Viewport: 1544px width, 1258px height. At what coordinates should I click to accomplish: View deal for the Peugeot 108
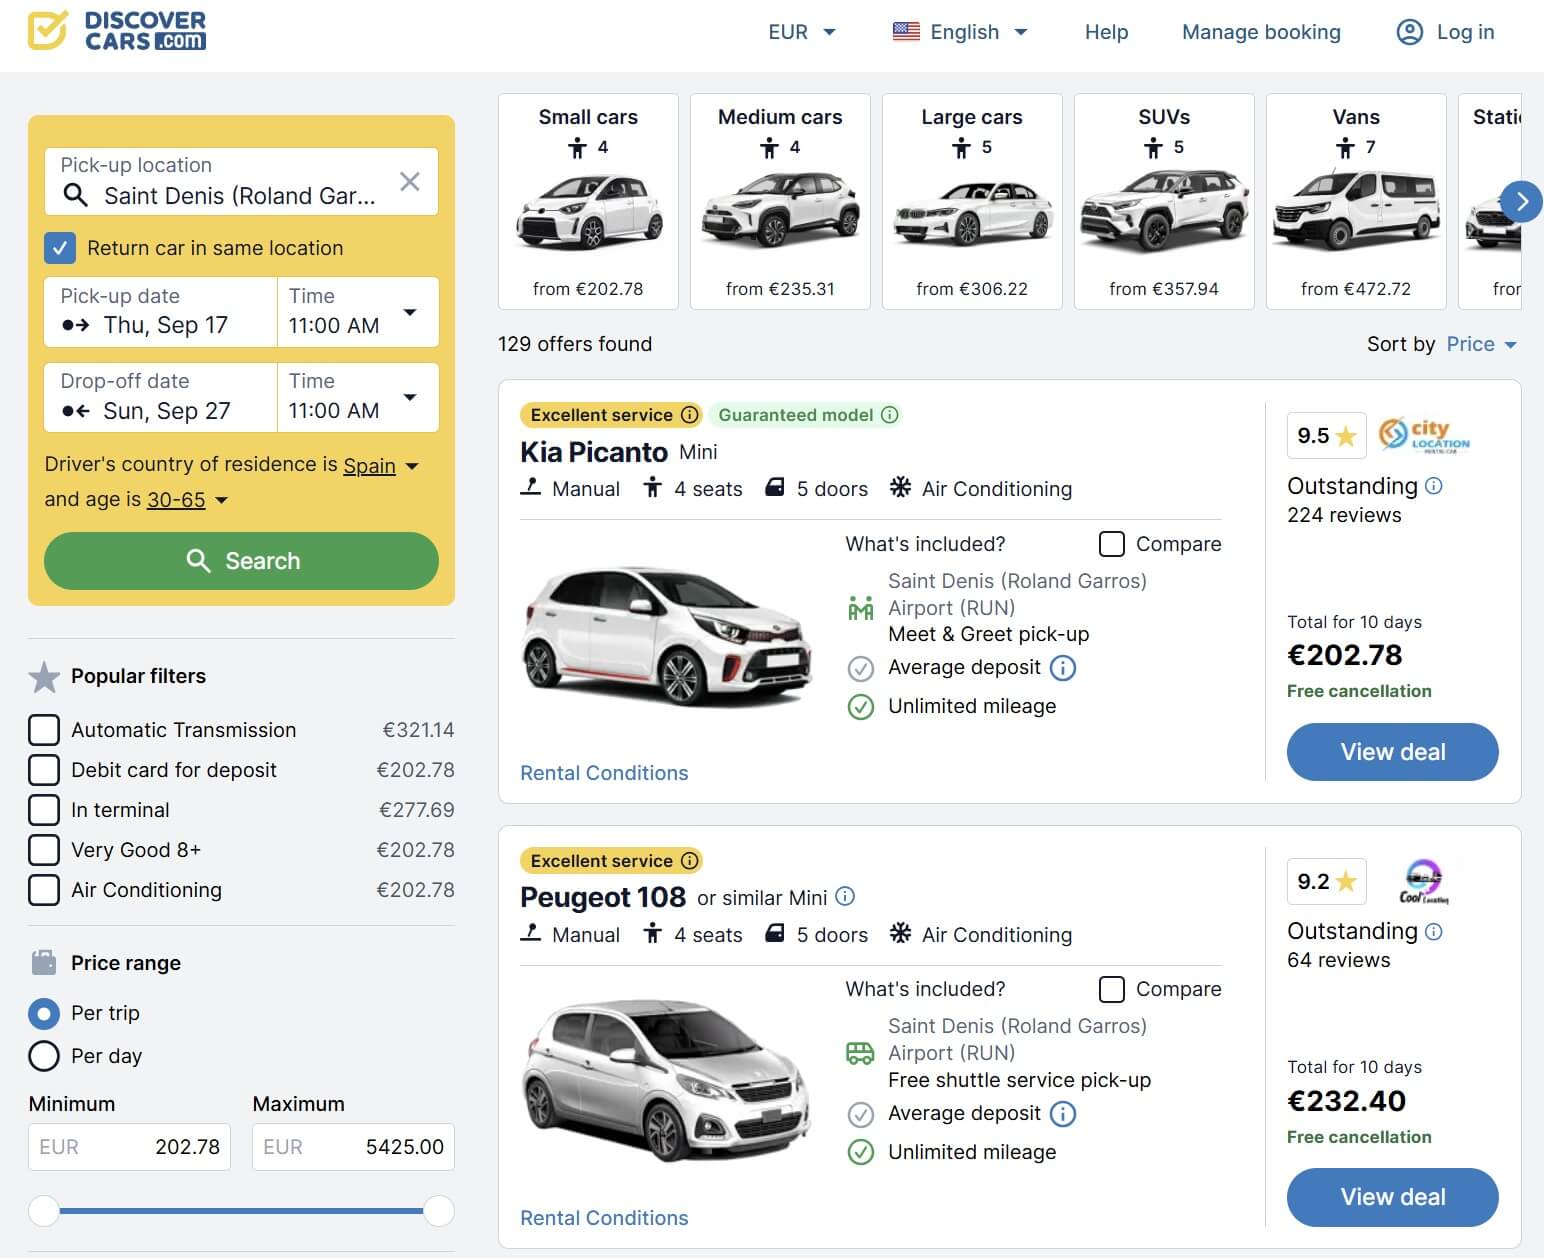point(1392,1197)
